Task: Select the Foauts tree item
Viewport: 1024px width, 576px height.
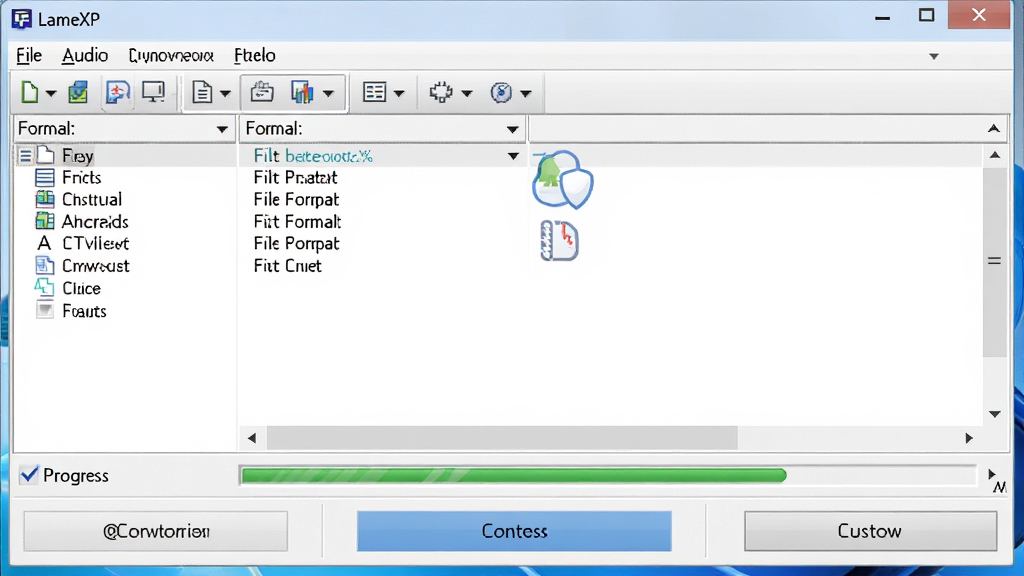Action: 84,311
